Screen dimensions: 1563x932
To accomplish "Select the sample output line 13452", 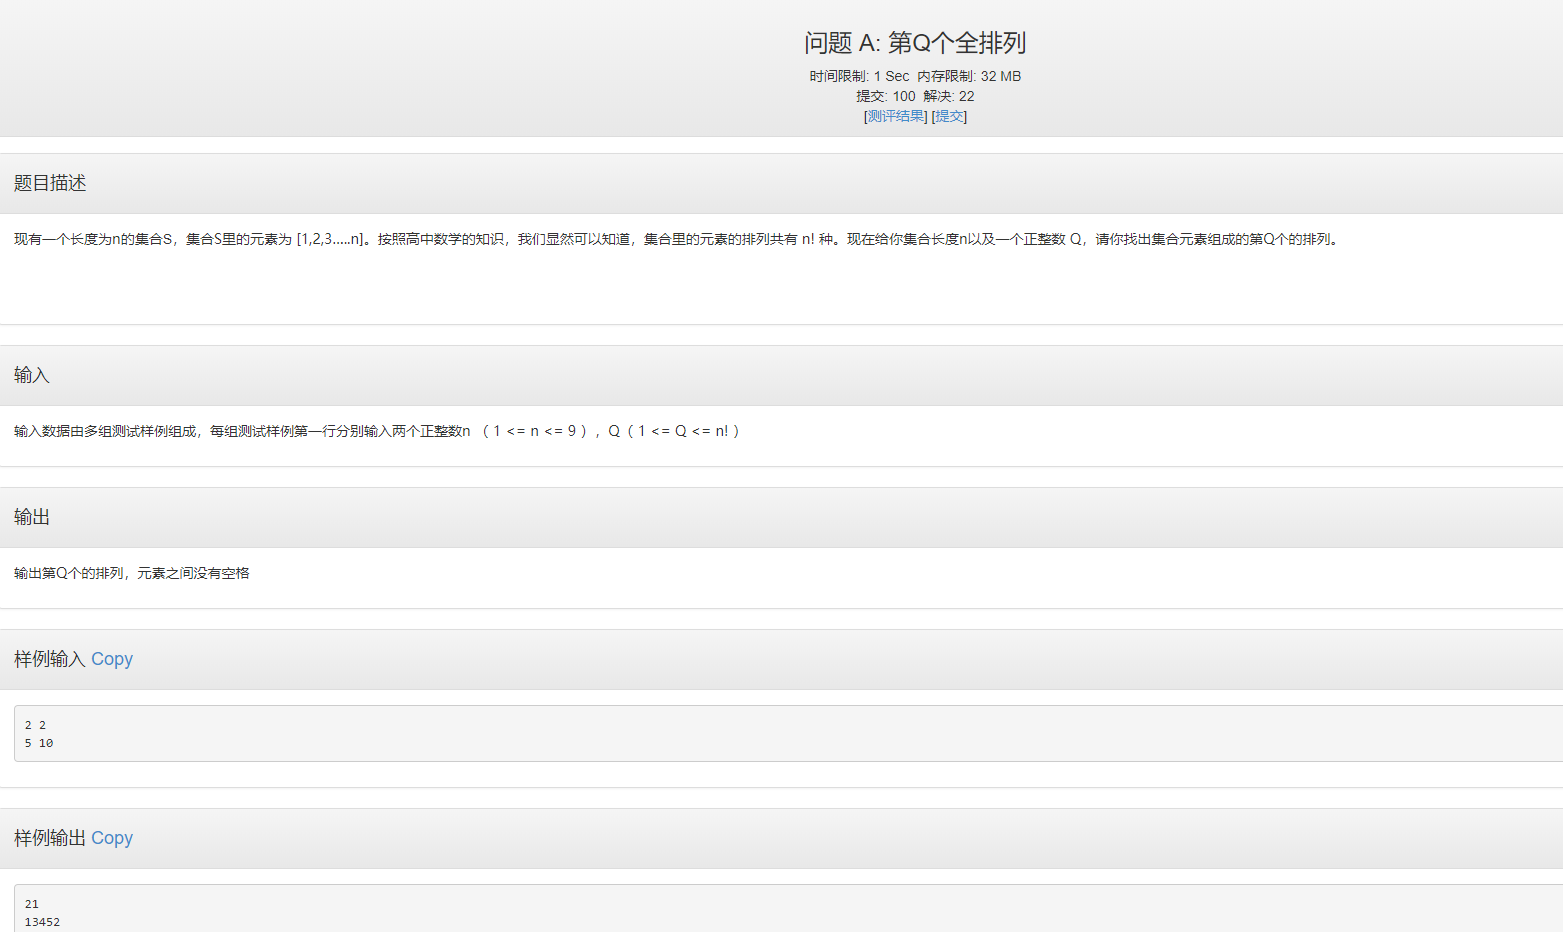I will [x=40, y=922].
